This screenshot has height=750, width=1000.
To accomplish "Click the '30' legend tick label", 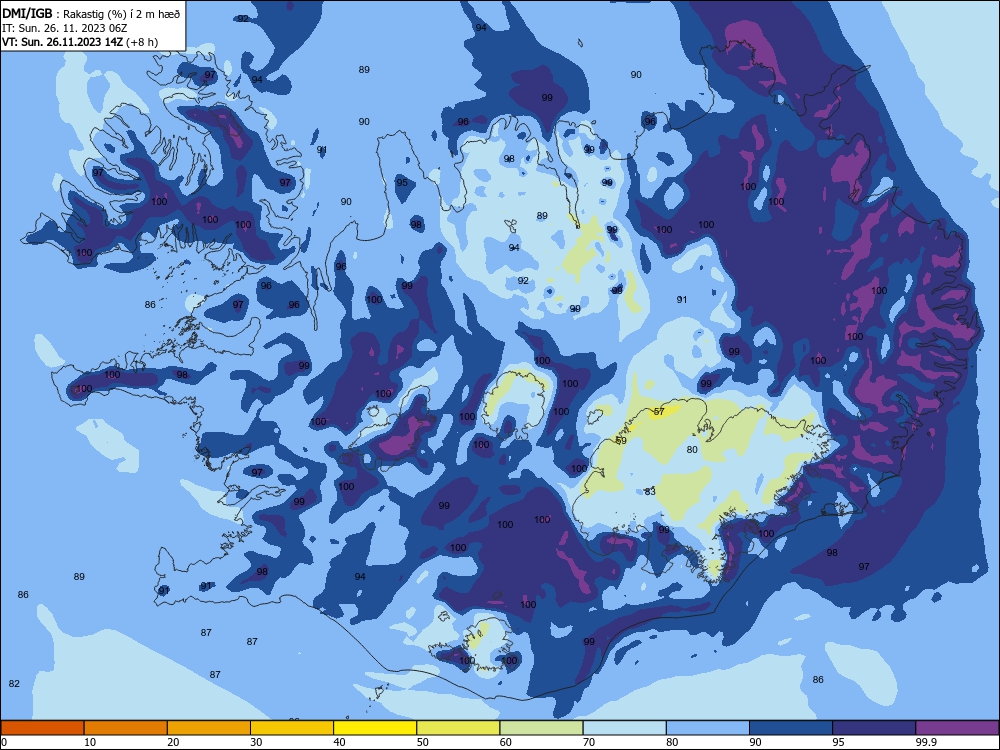I will (256, 742).
